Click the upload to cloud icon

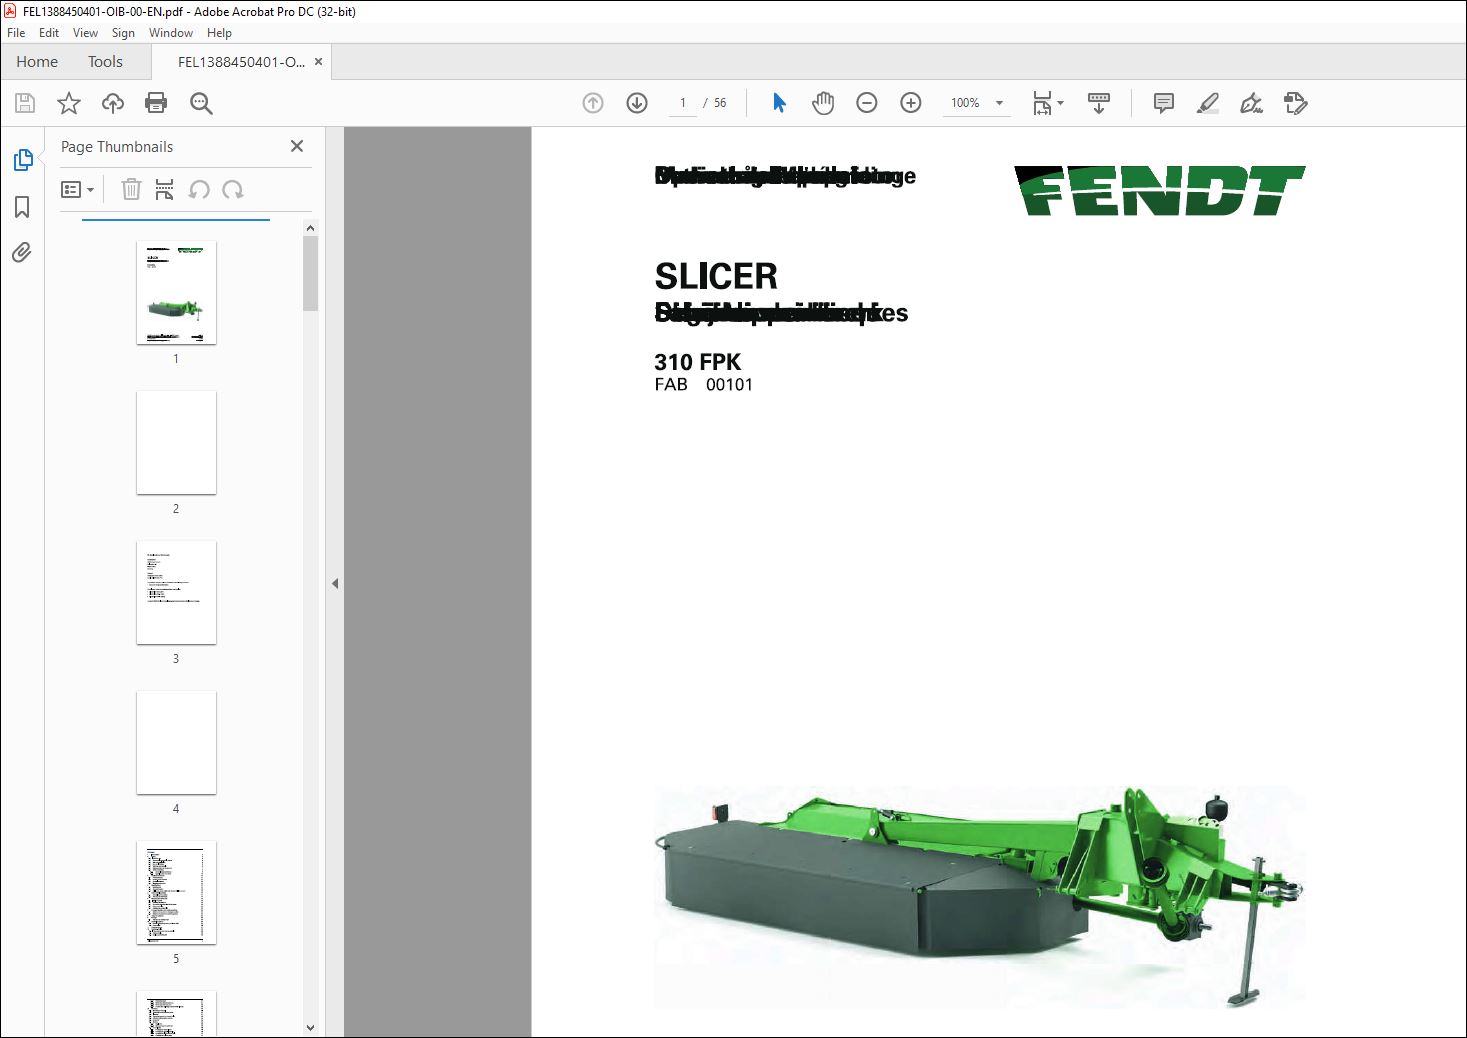click(x=113, y=103)
